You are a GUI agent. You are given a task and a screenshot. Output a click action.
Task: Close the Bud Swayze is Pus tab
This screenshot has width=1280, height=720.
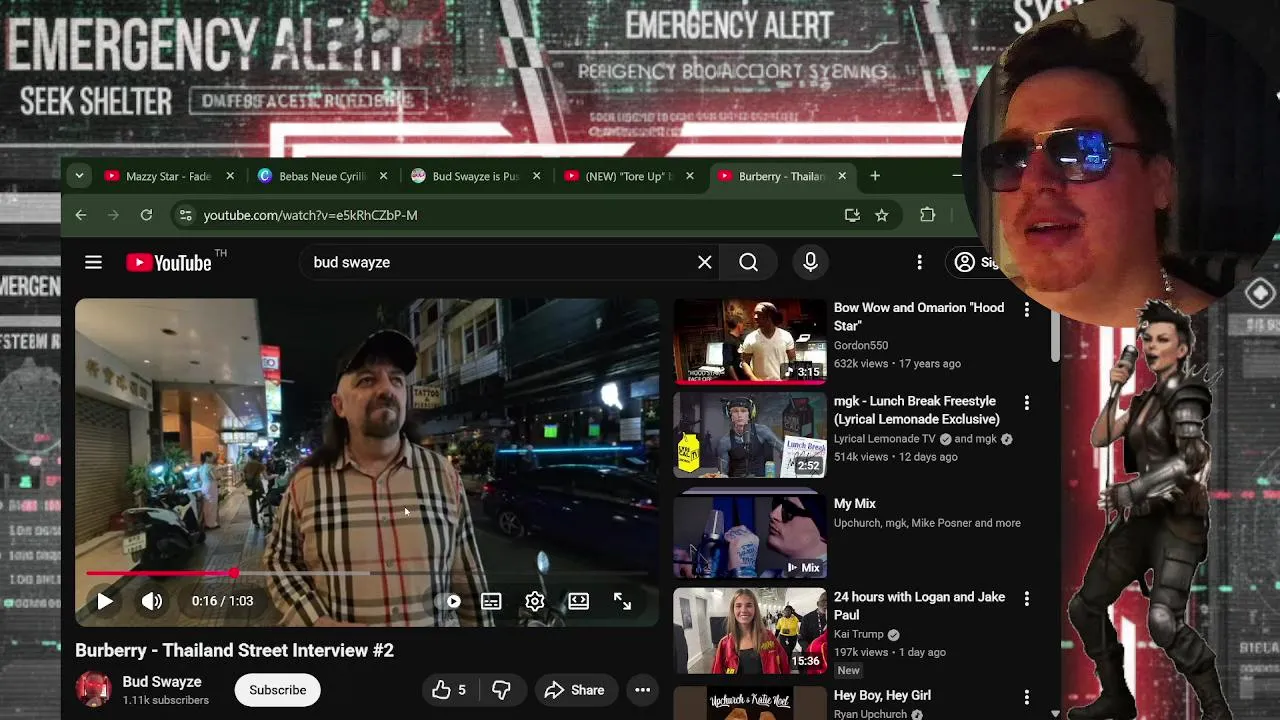coord(536,176)
